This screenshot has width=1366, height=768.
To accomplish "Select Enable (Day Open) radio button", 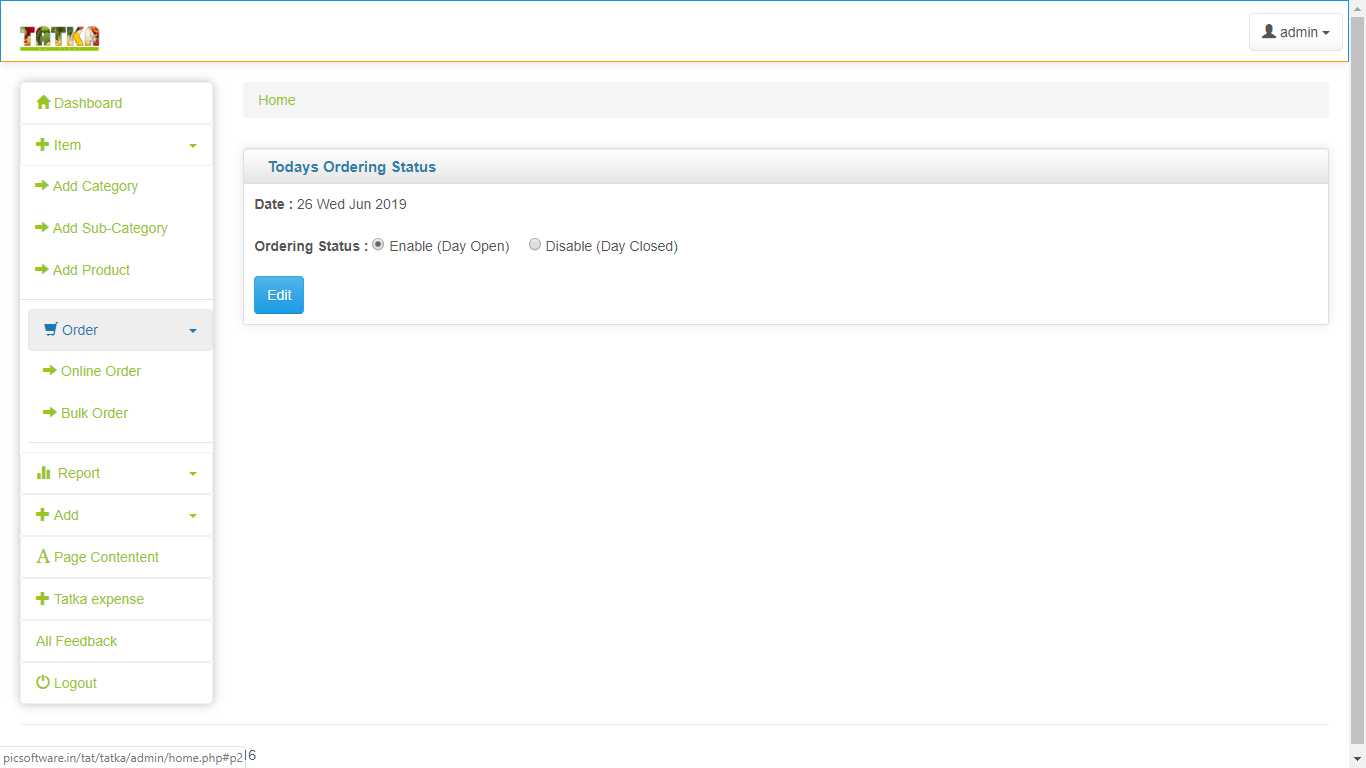I will [378, 245].
